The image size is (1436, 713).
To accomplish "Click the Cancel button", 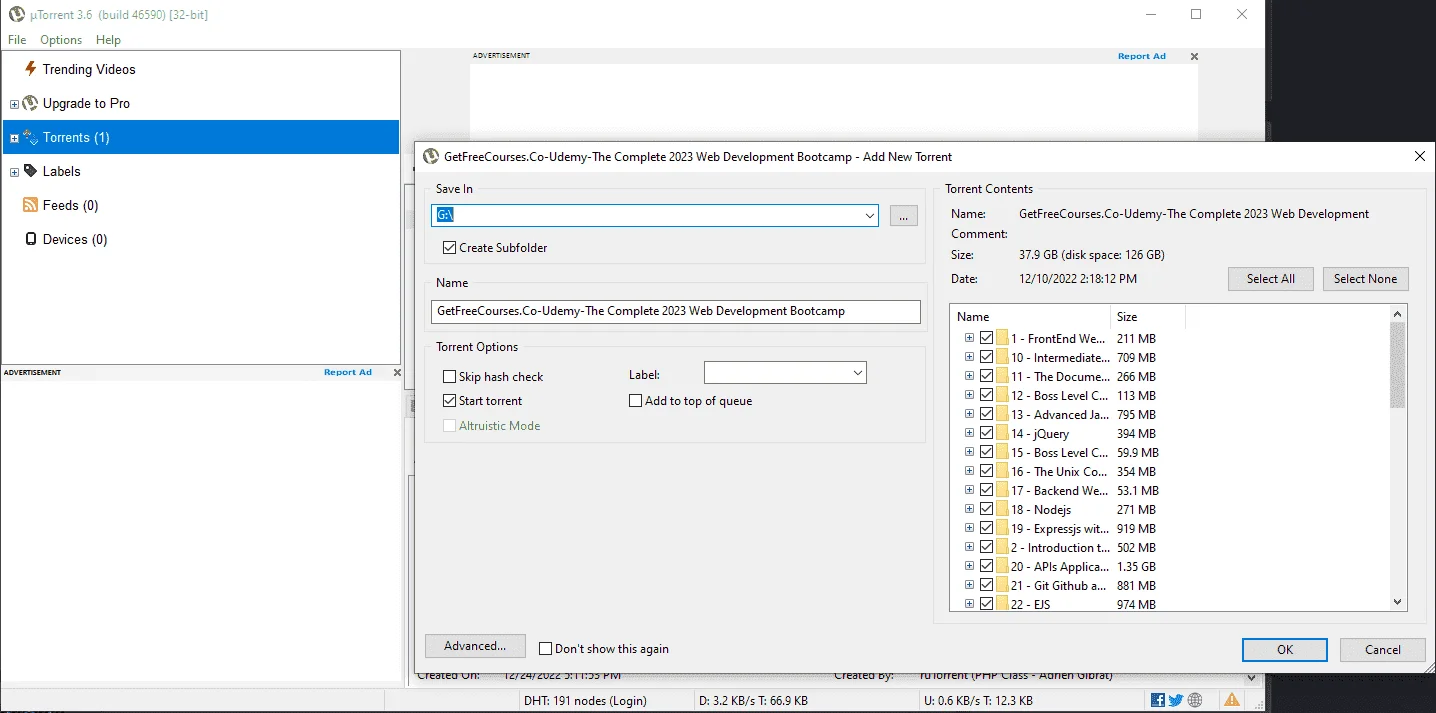I will click(1383, 649).
